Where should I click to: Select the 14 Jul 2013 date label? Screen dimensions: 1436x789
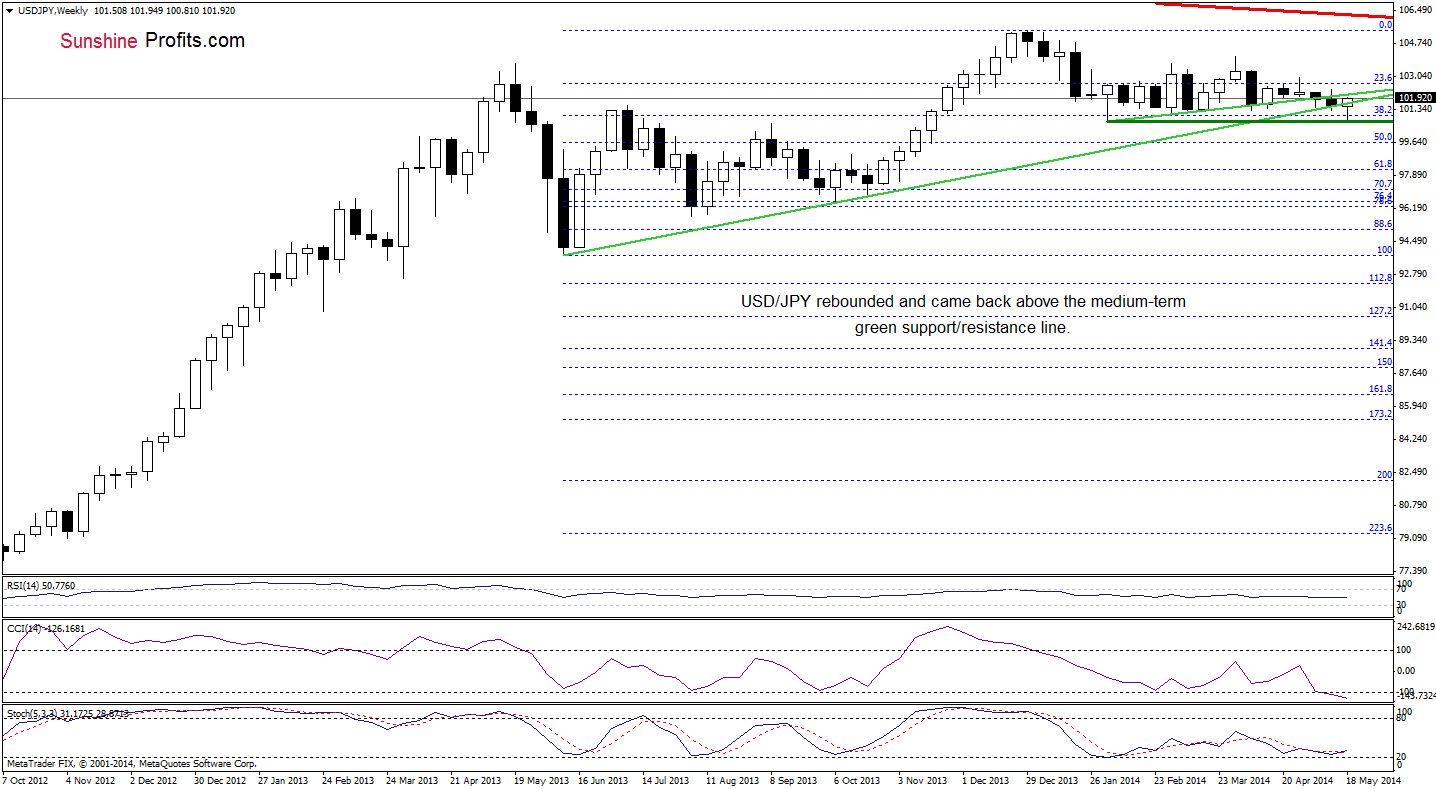(667, 779)
